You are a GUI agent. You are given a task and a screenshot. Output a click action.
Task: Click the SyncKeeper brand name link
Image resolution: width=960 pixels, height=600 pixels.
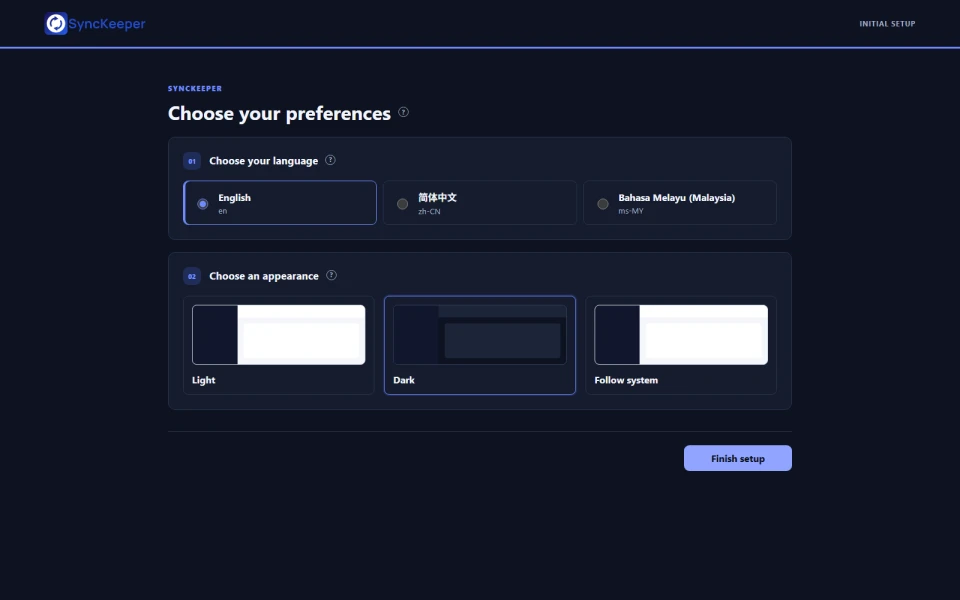107,24
